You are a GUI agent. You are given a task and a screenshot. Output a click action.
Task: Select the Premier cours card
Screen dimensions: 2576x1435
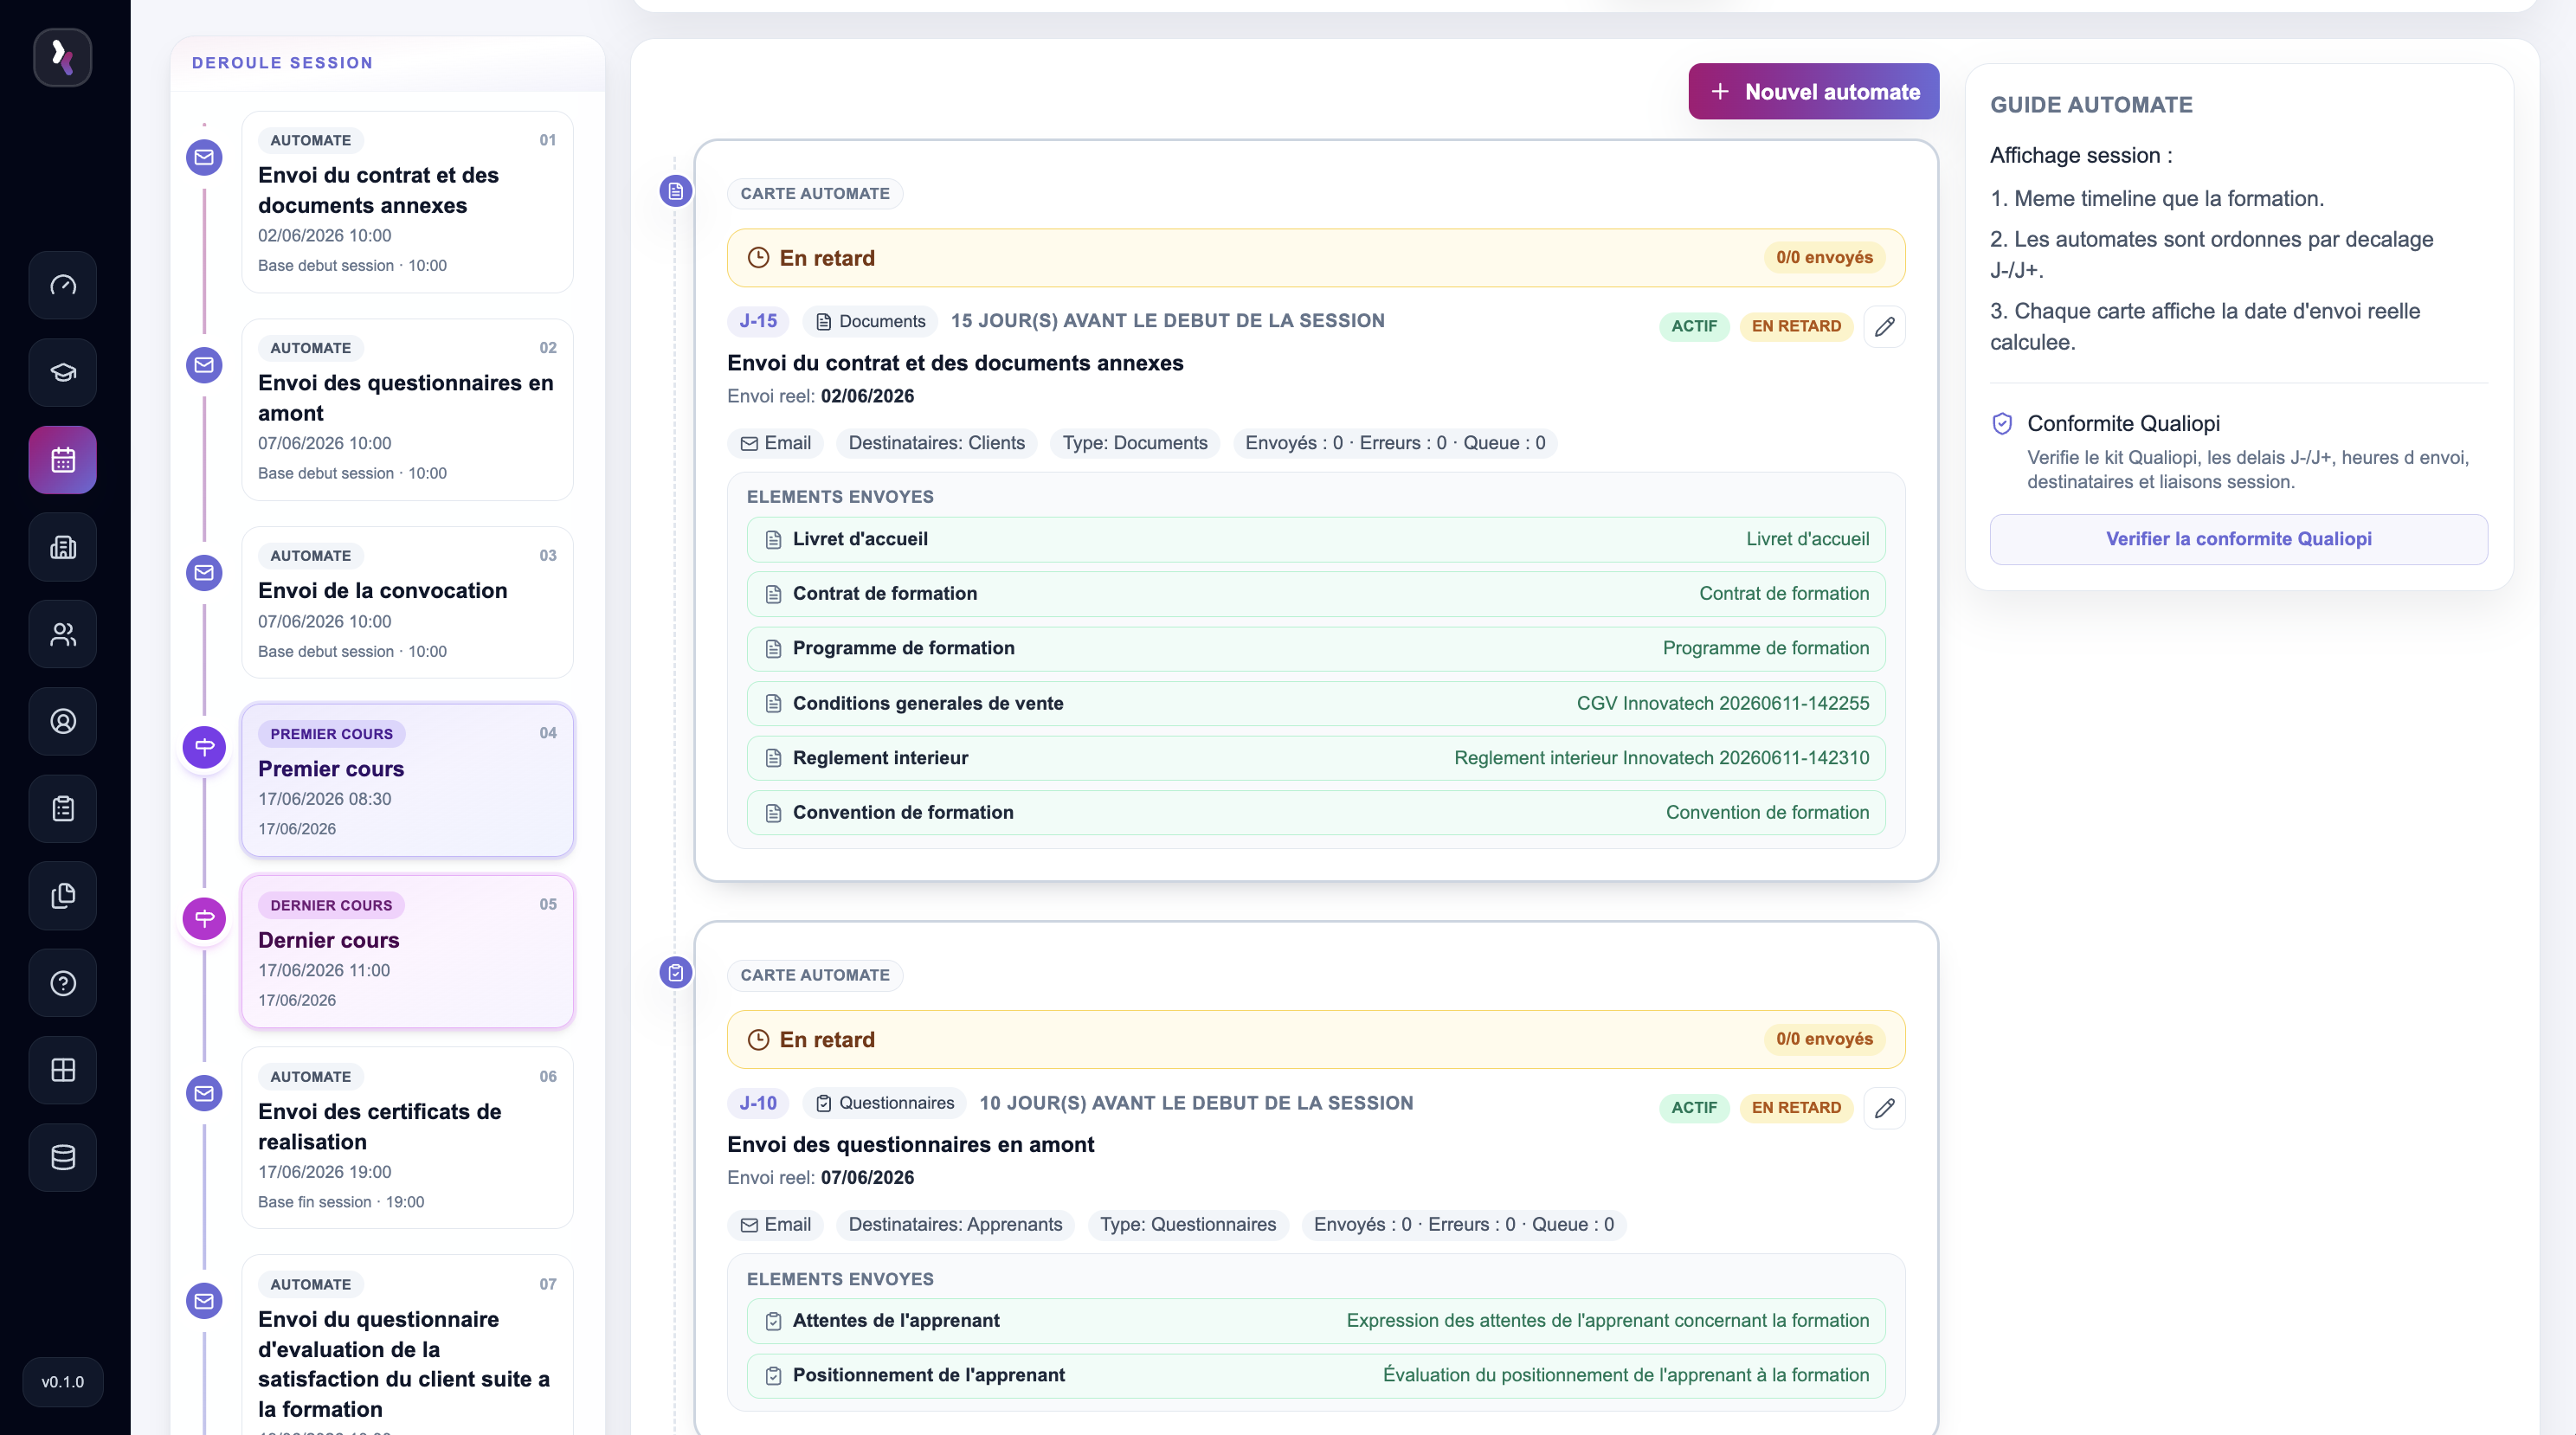(x=407, y=780)
